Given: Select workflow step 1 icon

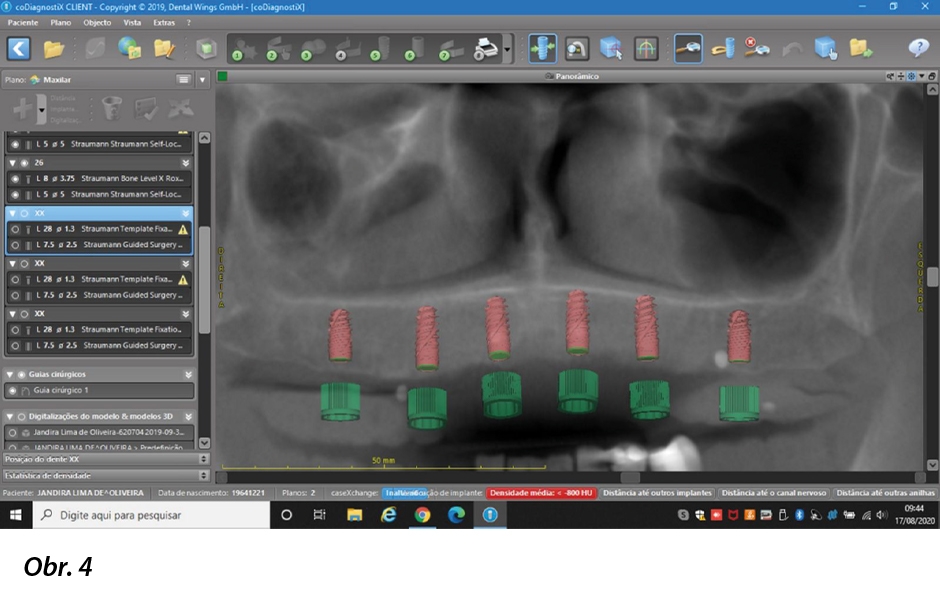Looking at the screenshot, I should 243,49.
